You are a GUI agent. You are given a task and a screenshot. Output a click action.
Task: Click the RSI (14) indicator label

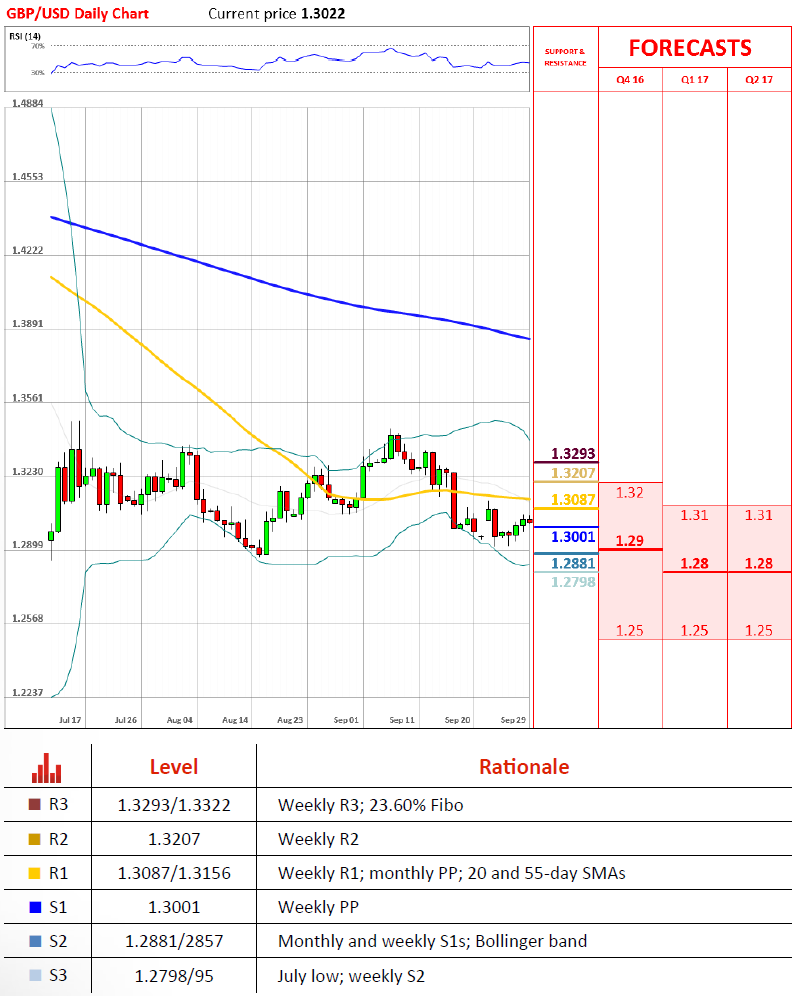coord(25,36)
